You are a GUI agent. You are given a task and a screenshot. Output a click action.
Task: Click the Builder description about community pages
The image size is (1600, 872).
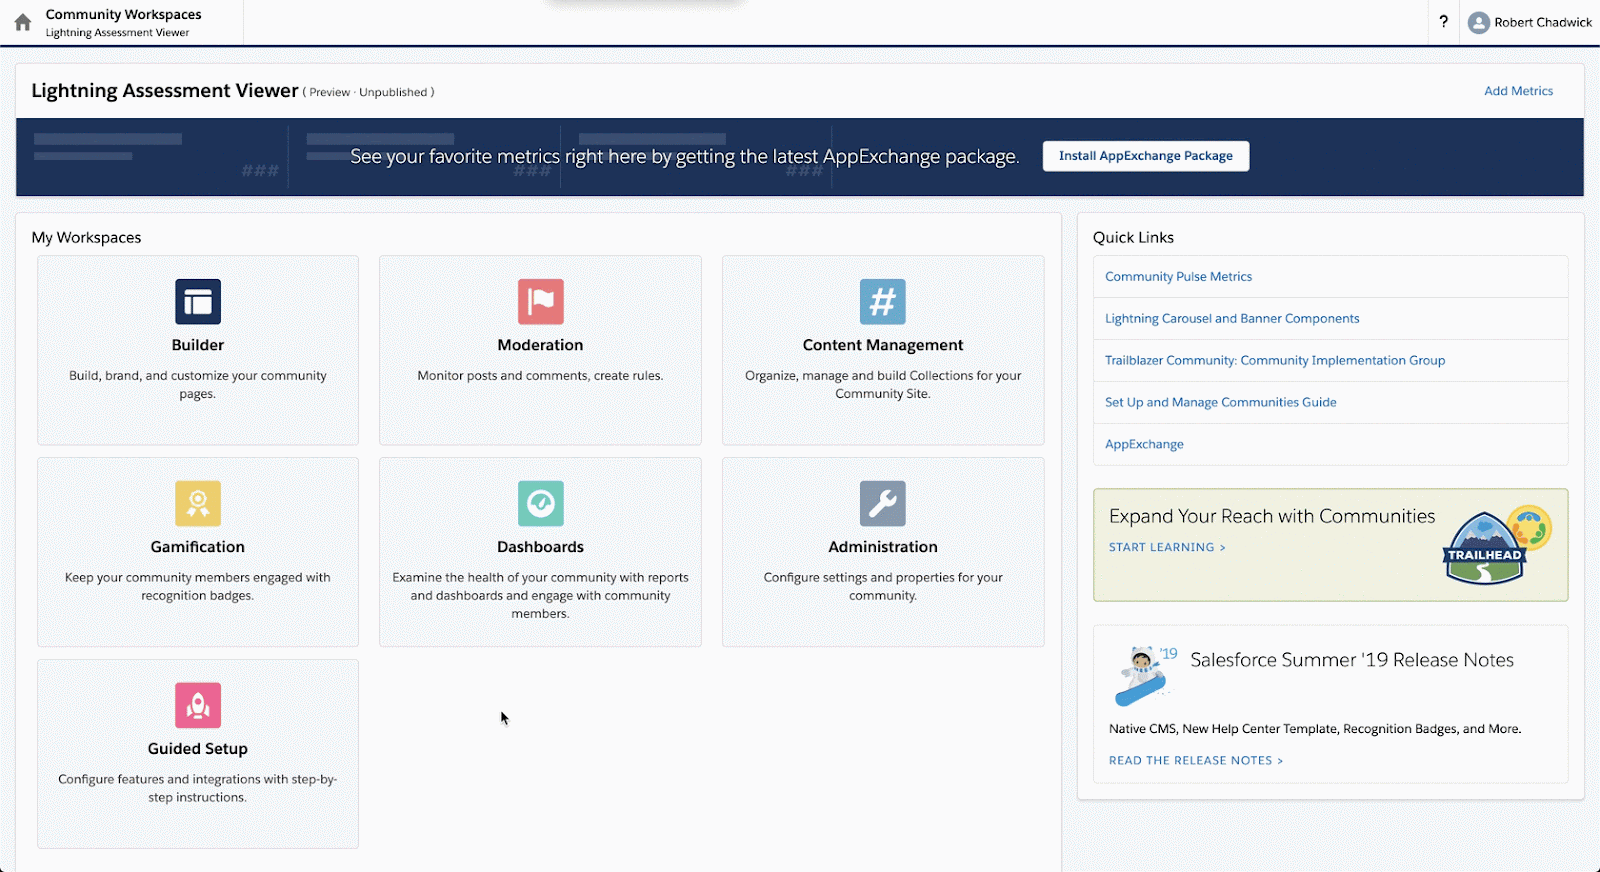pos(198,385)
